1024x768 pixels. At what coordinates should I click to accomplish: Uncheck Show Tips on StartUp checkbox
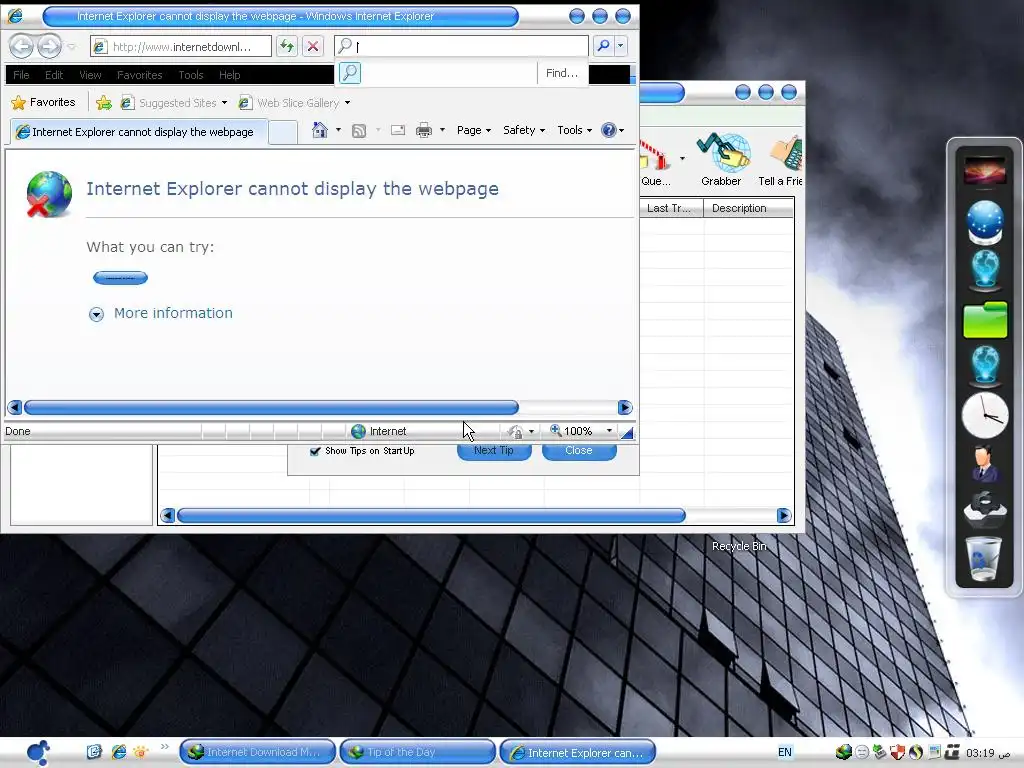pyautogui.click(x=315, y=451)
